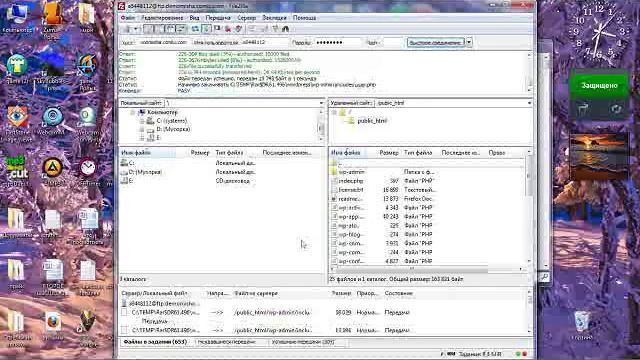Open quickconnect history dropdown arrow

469,42
